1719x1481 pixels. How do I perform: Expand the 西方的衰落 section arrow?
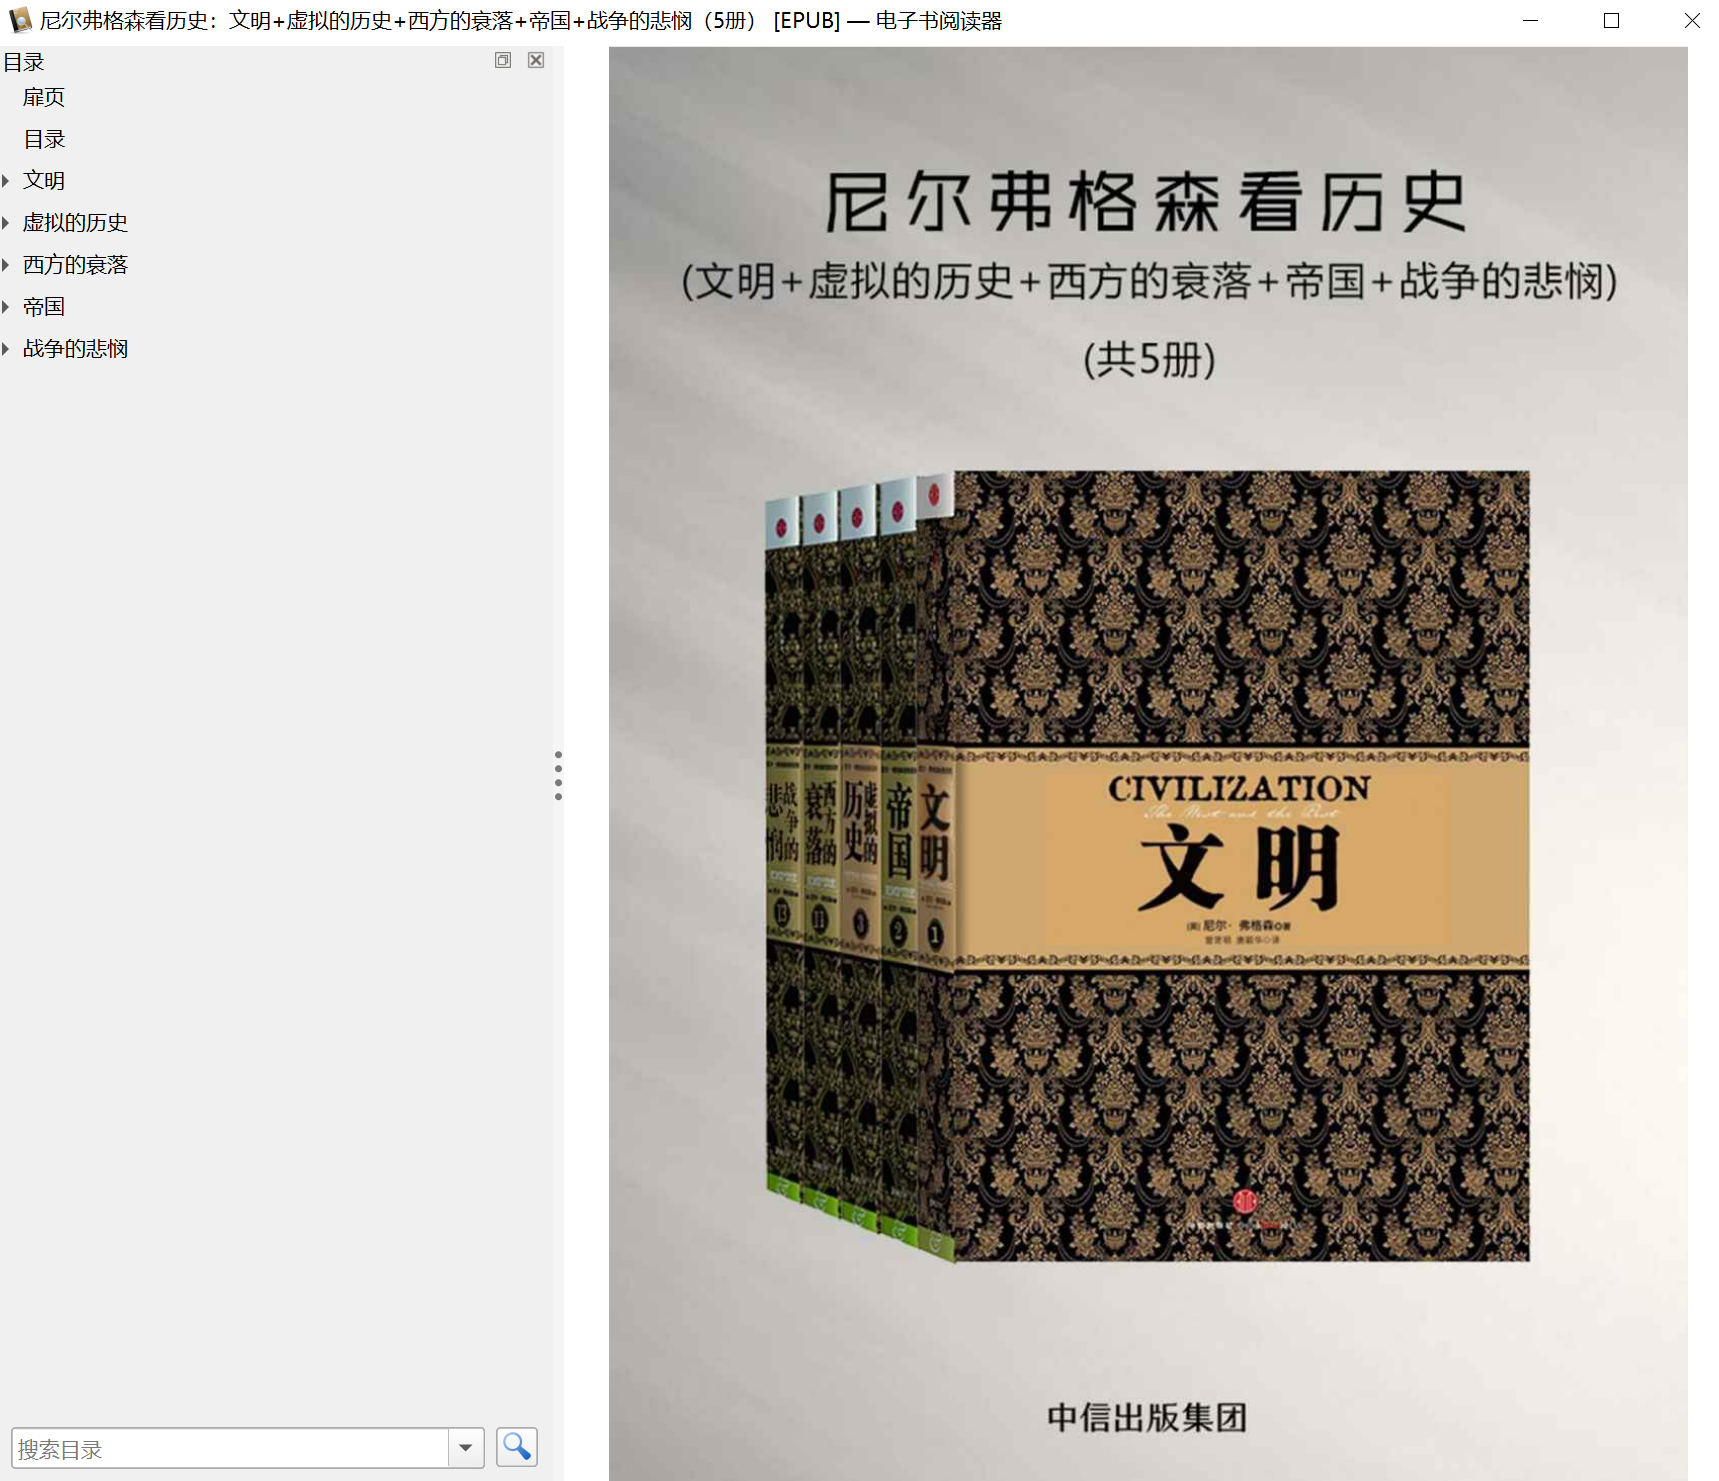pyautogui.click(x=6, y=265)
